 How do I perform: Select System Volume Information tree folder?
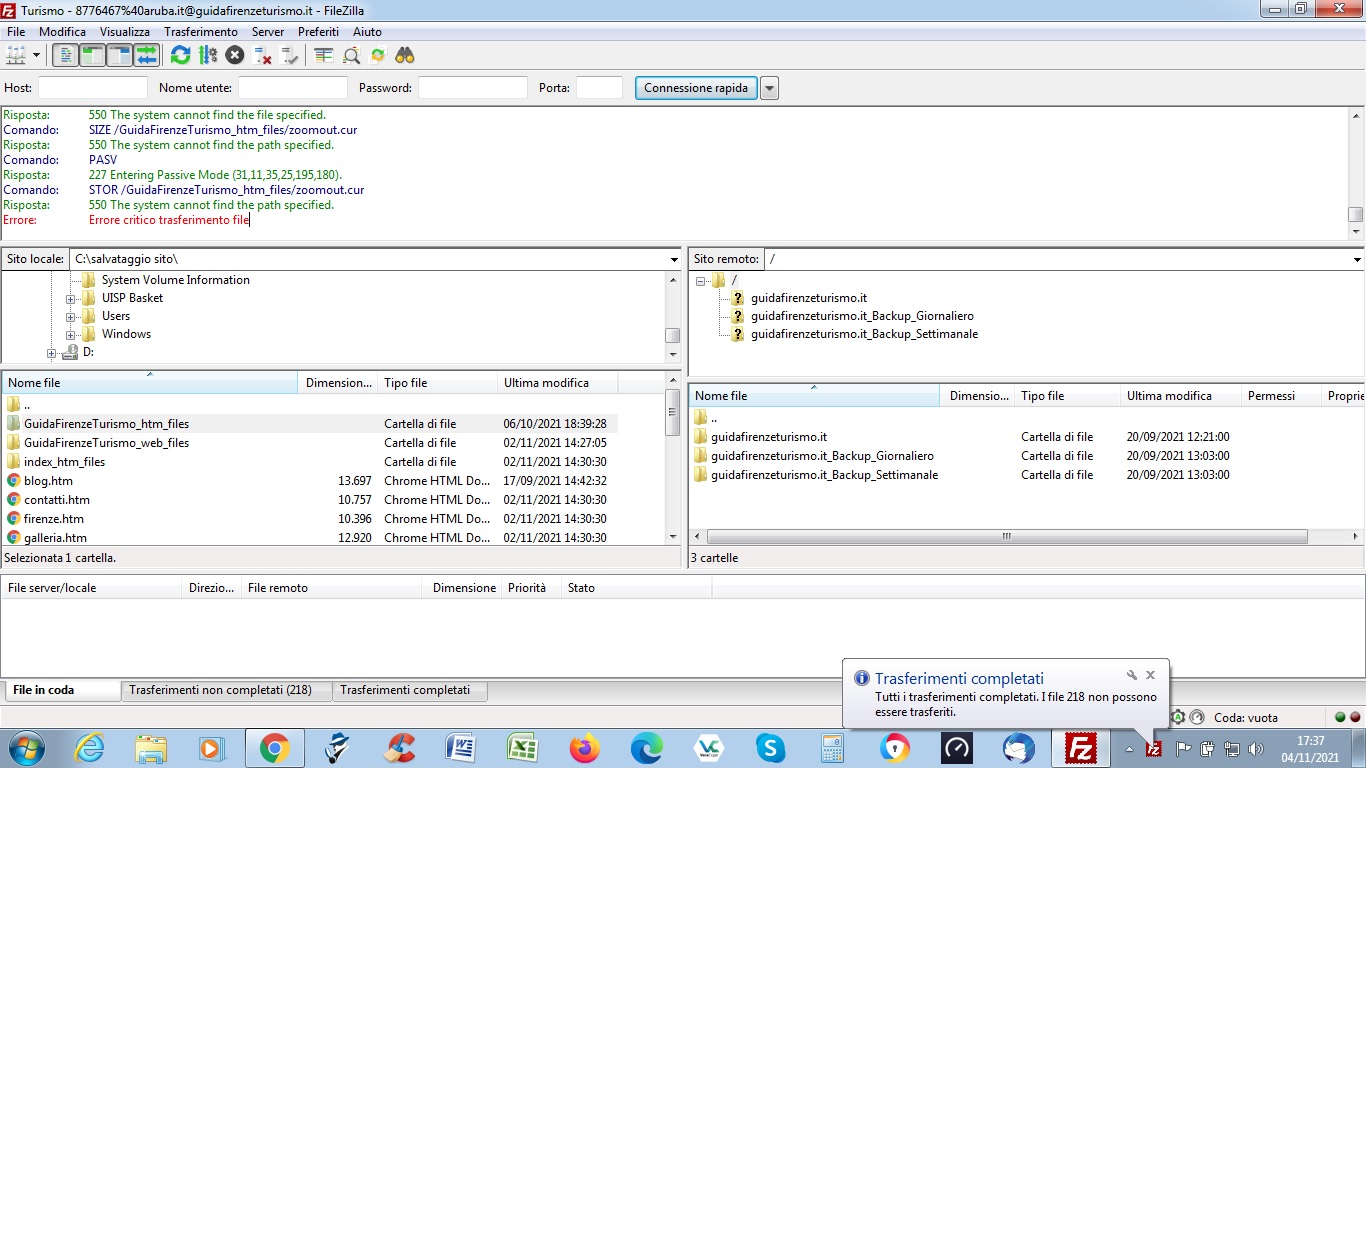175,280
